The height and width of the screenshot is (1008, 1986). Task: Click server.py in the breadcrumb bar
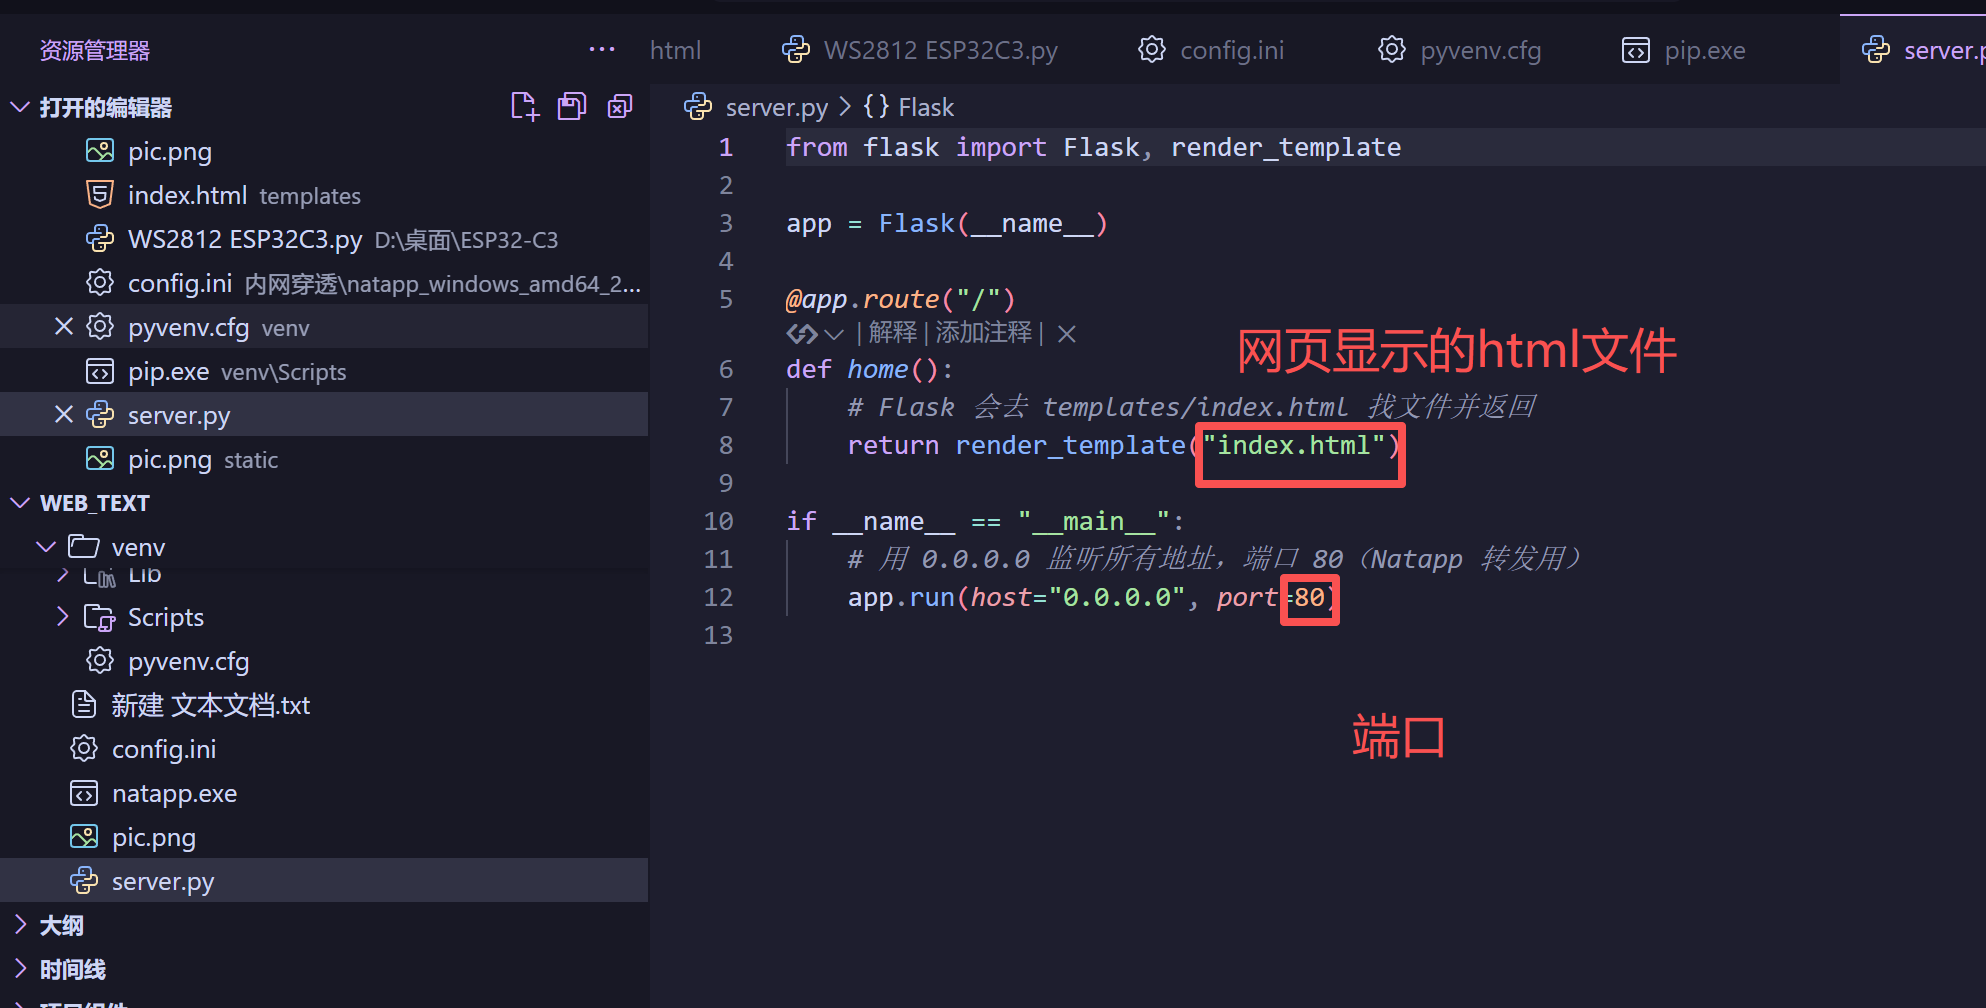point(777,107)
